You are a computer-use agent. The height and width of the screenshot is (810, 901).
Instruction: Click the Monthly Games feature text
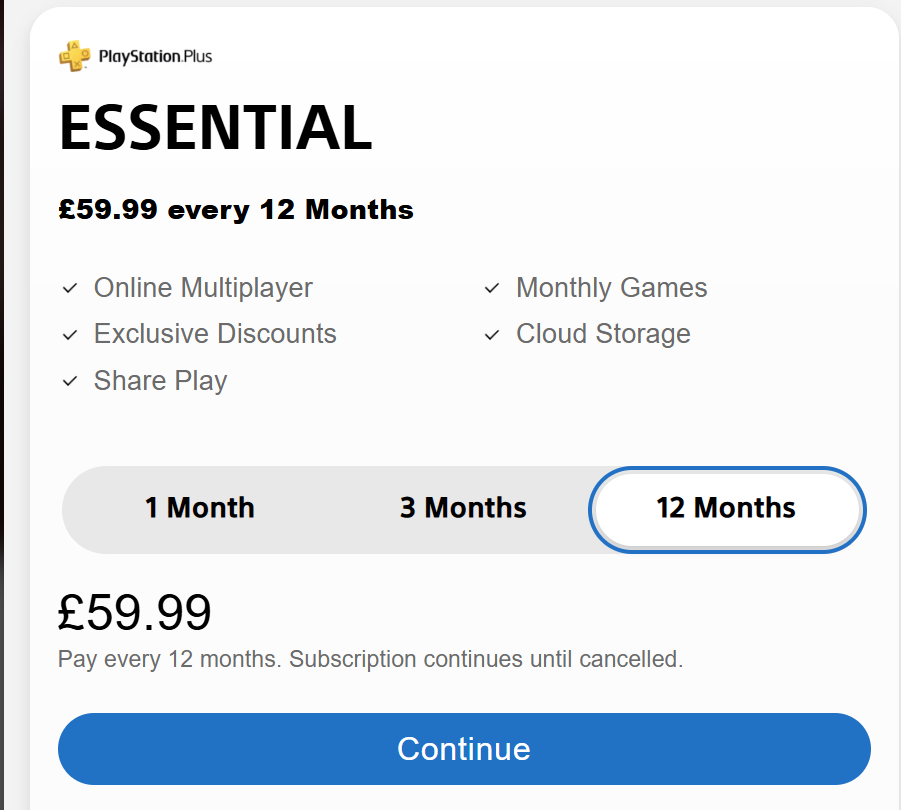point(612,288)
